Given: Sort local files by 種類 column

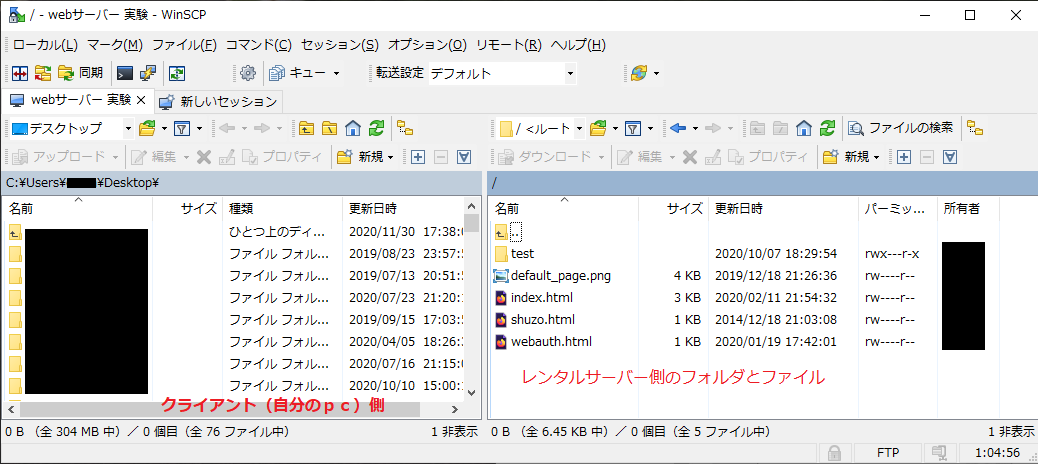Looking at the screenshot, I should 283,209.
